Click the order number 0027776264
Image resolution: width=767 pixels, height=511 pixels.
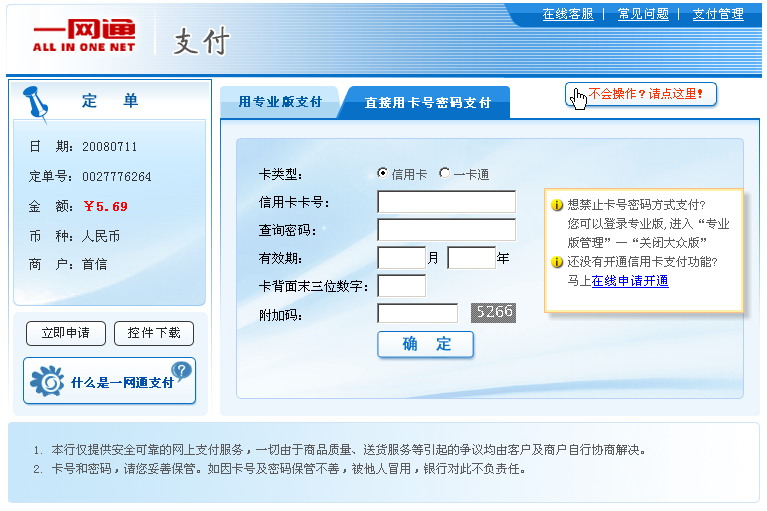point(116,177)
